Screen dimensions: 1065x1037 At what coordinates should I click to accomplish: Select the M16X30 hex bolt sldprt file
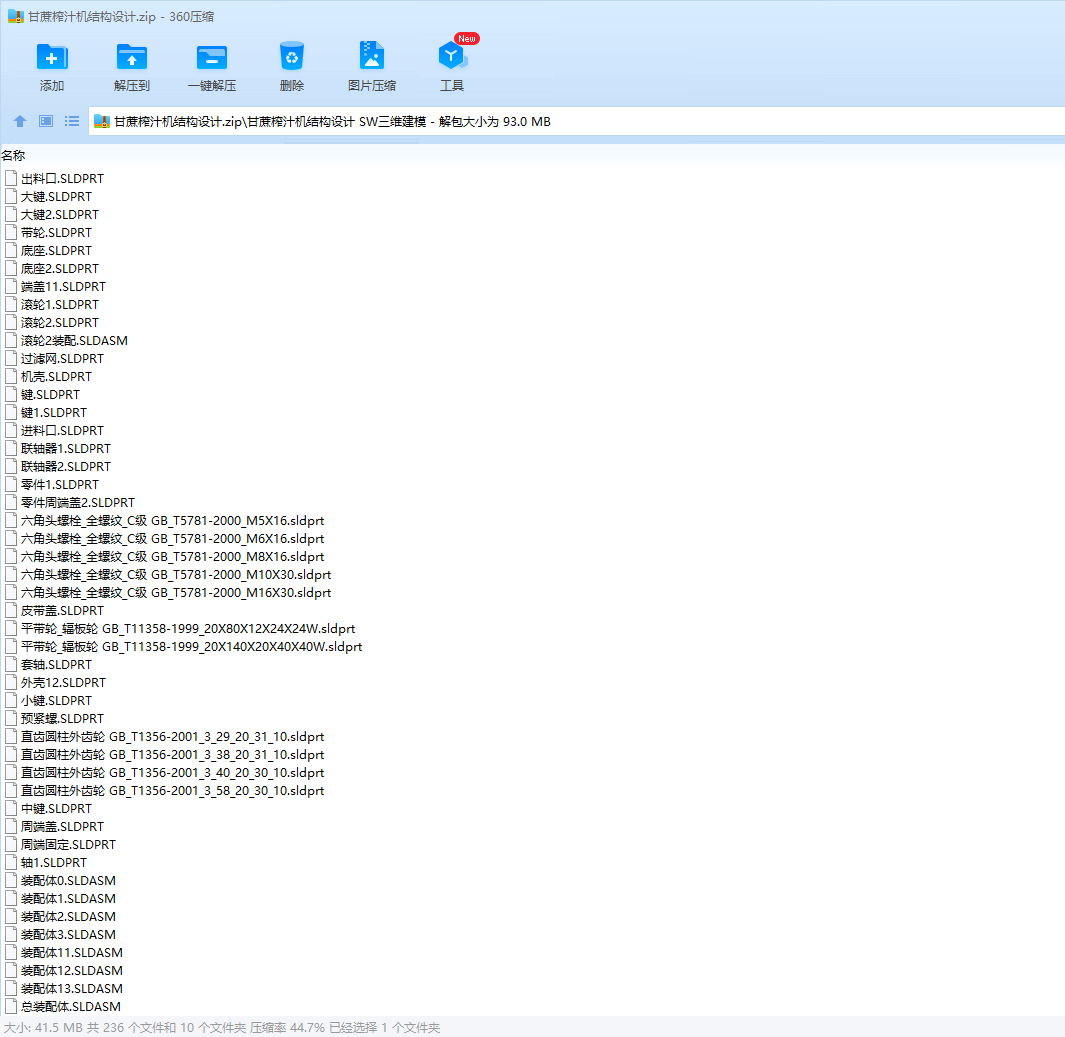(176, 592)
